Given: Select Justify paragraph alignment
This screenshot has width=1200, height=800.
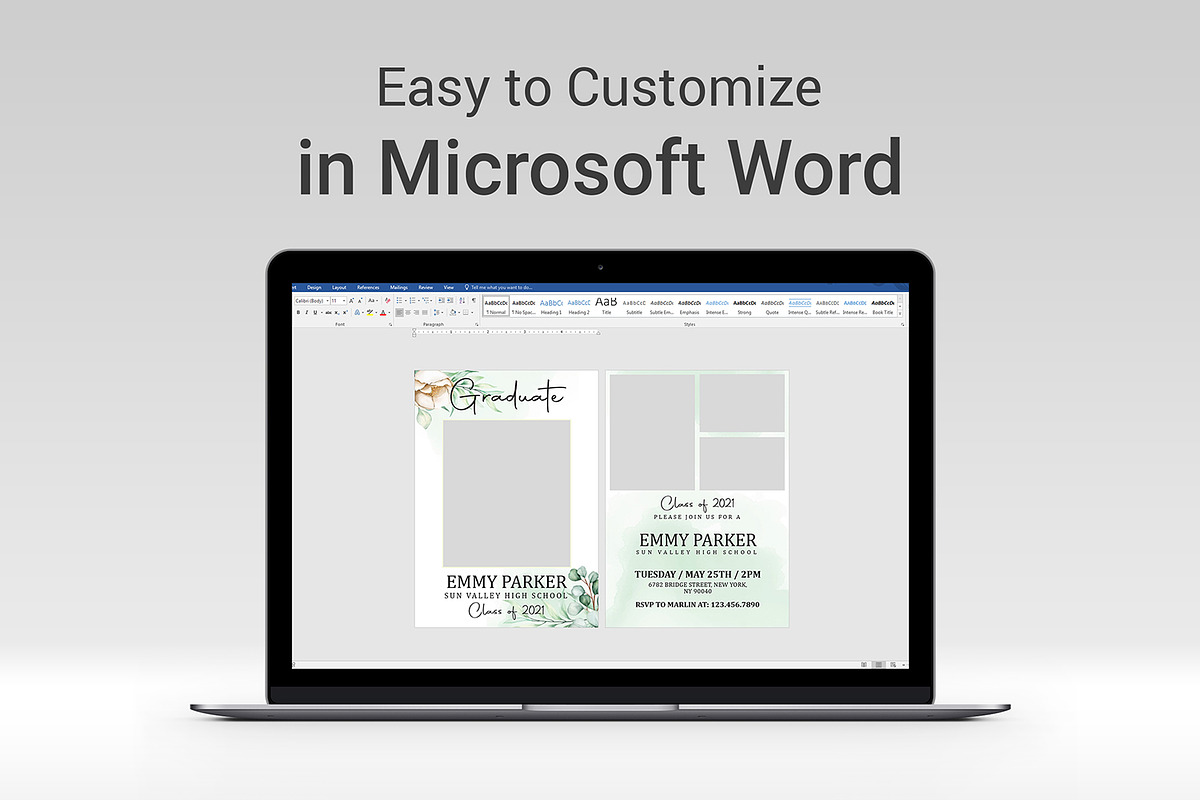Looking at the screenshot, I should (425, 313).
